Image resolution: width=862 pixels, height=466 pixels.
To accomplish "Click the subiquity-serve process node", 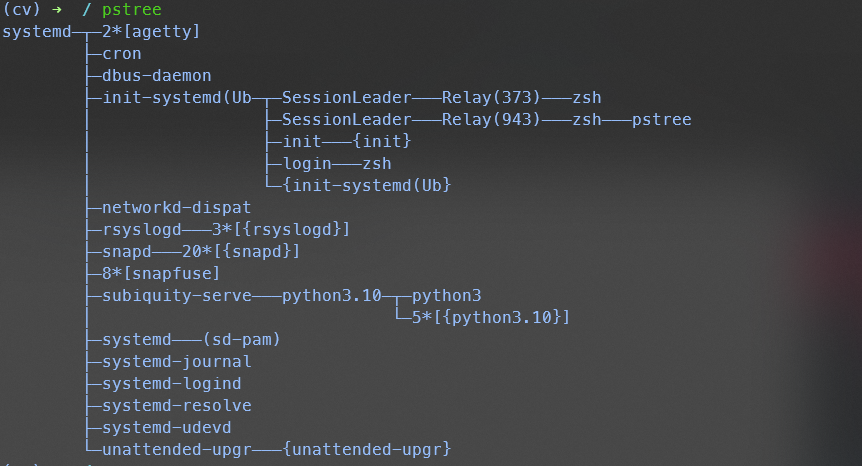I will (x=171, y=296).
